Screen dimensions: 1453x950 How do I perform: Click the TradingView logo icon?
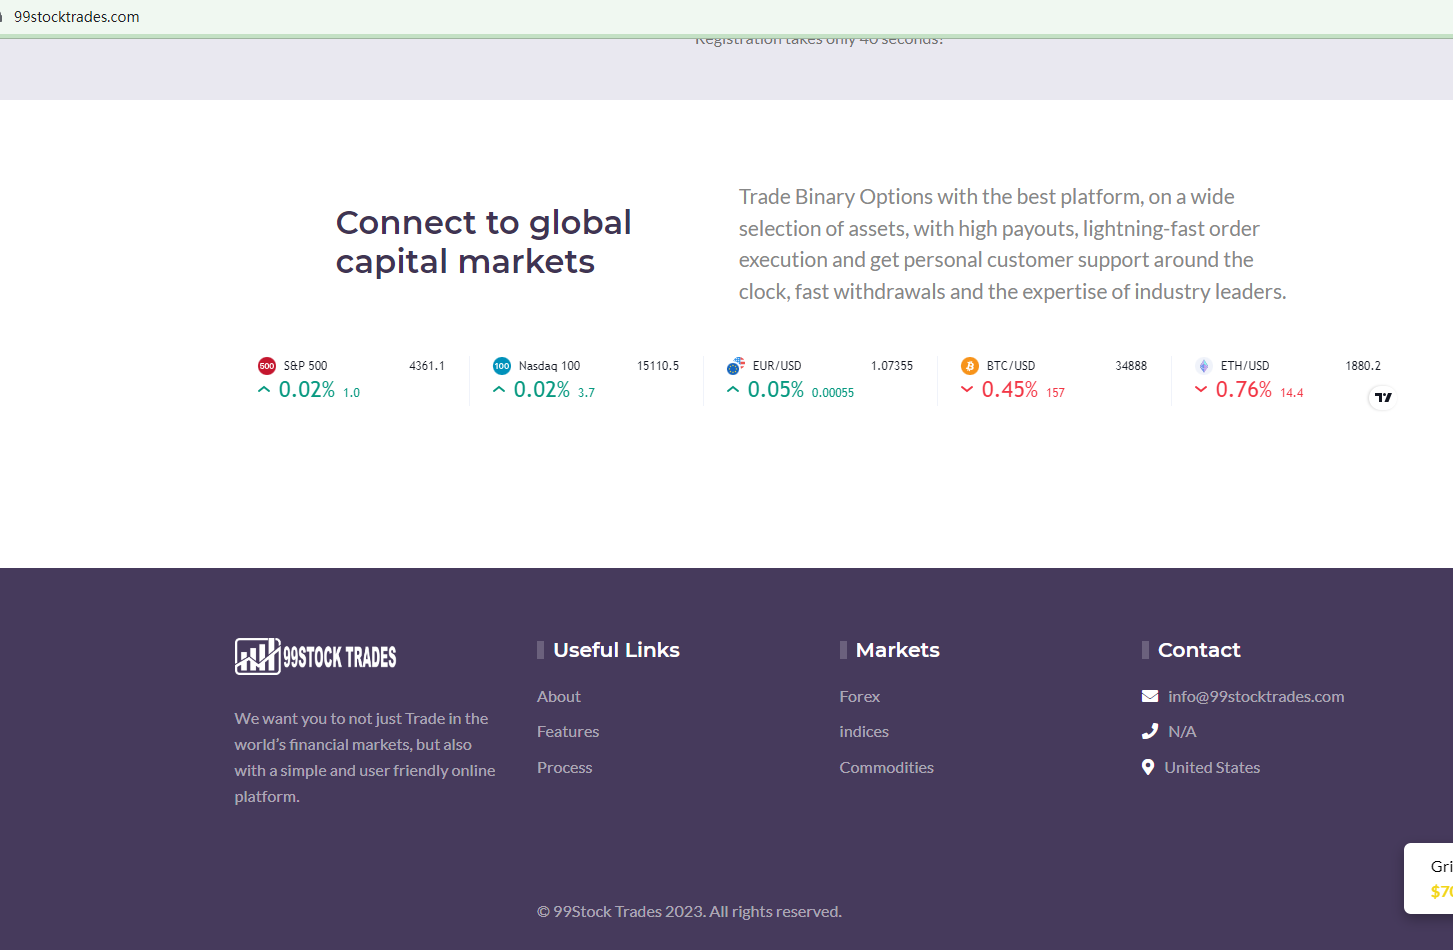(1383, 398)
